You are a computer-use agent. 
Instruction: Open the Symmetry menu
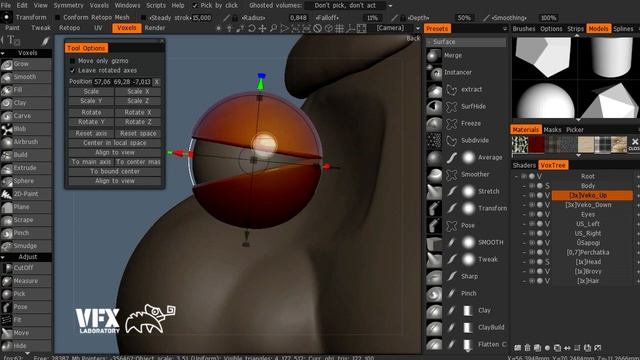[x=69, y=6]
